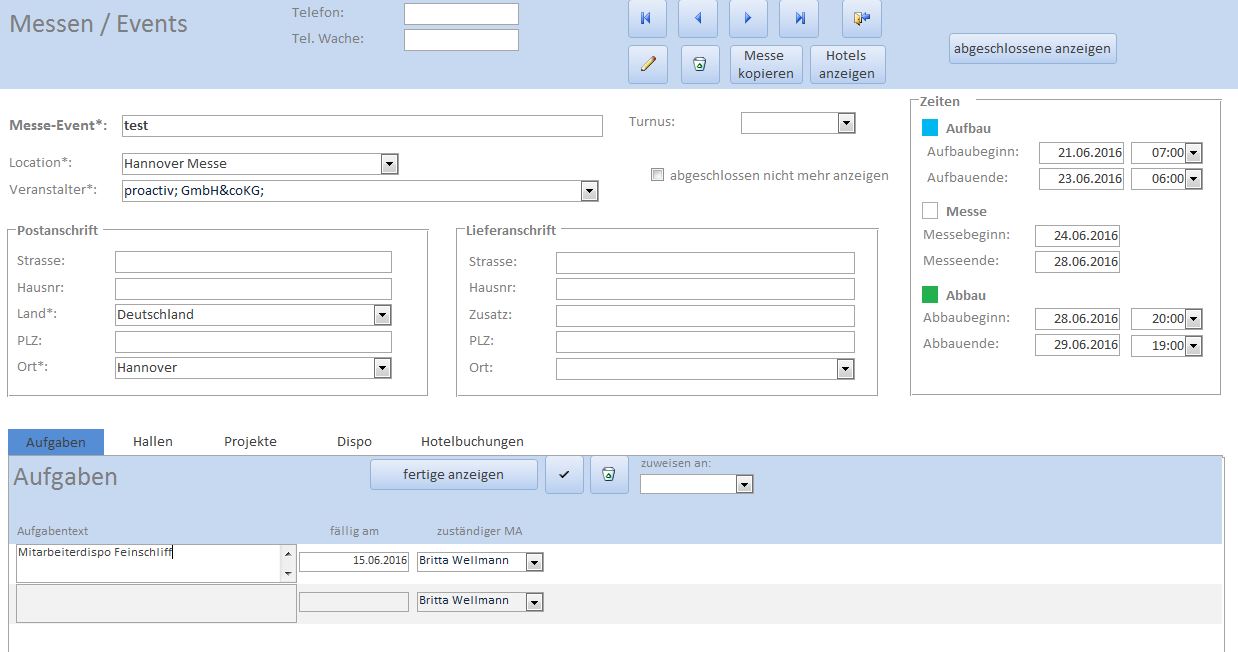Click the blue Aufbau color square
The width and height of the screenshot is (1238, 652).
[x=930, y=128]
